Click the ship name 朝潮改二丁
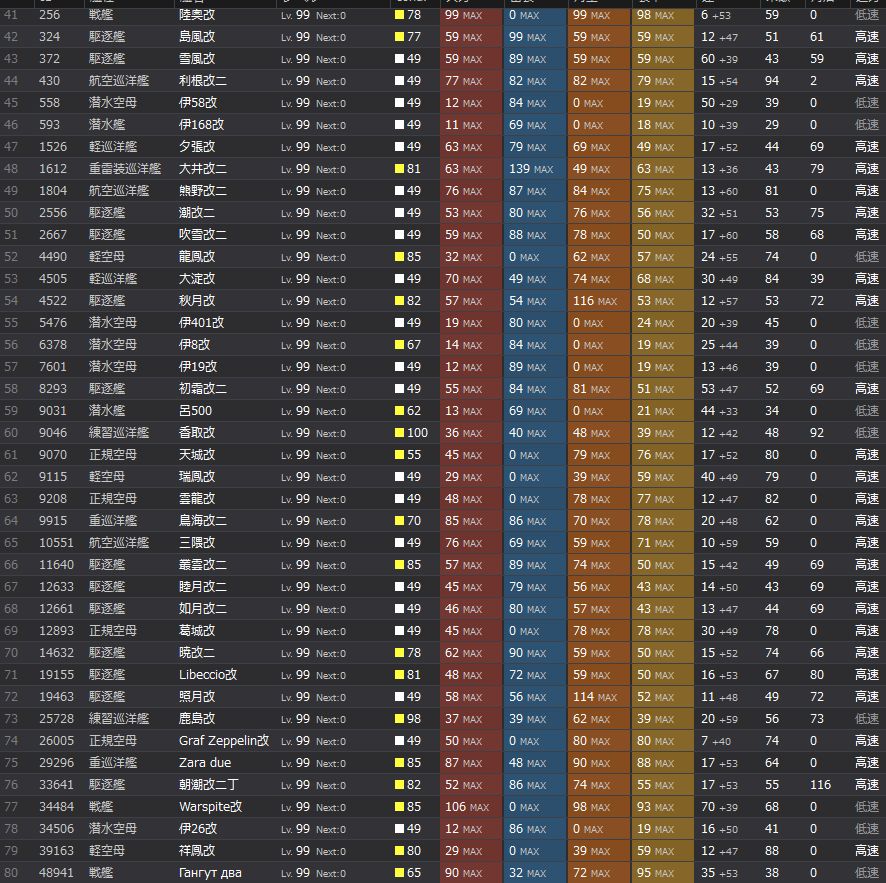886x883 pixels. 208,785
